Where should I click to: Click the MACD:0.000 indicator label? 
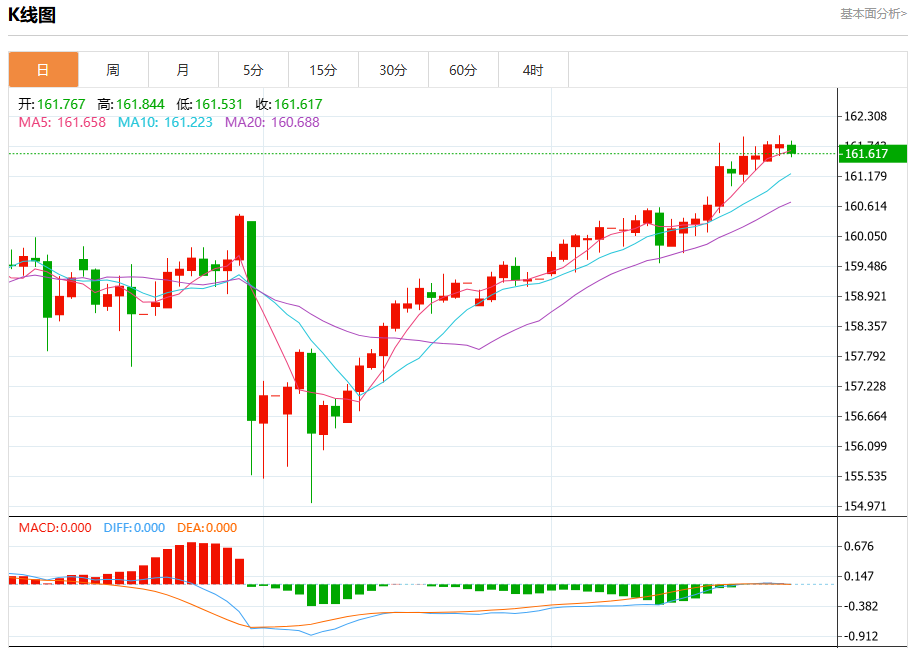(55, 528)
